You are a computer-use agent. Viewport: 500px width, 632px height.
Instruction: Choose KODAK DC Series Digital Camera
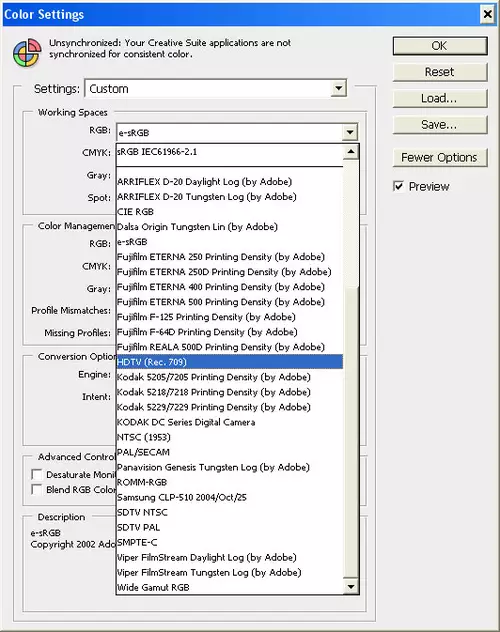230,422
